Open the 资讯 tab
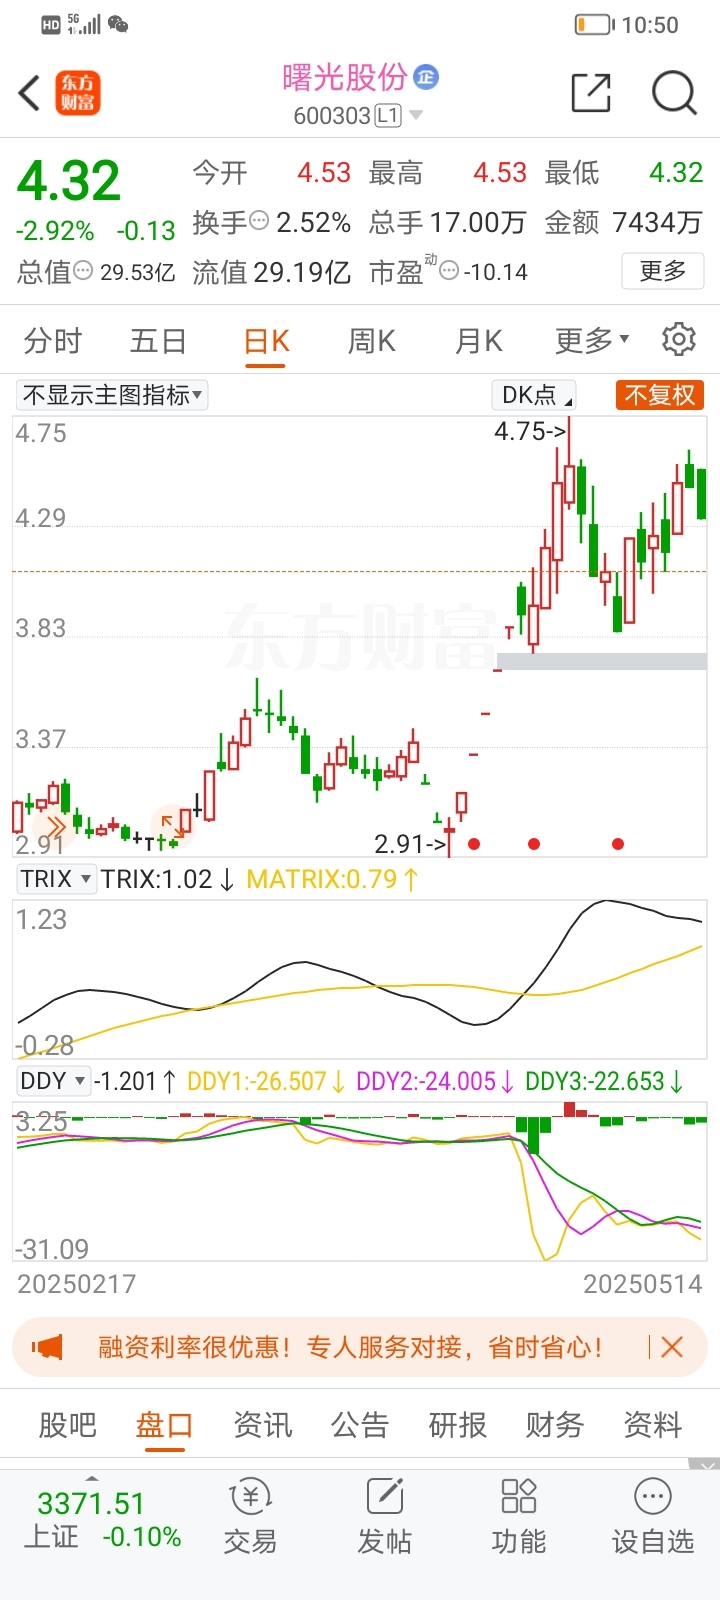 [x=263, y=1424]
